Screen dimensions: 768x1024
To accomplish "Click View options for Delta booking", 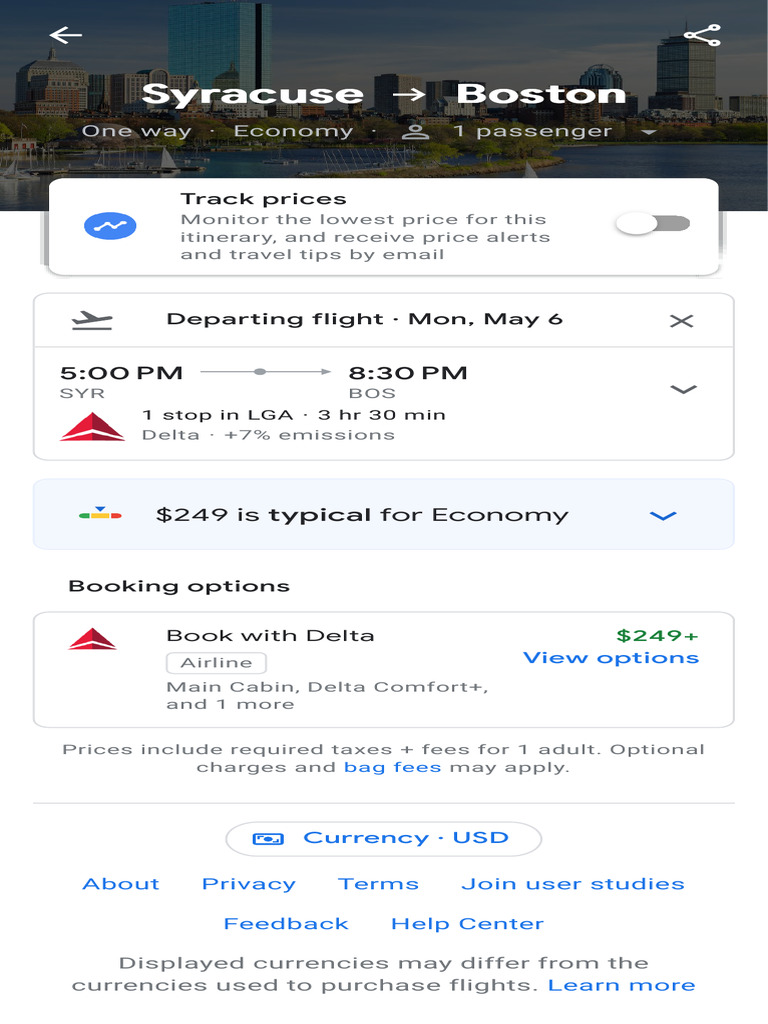I will point(611,658).
